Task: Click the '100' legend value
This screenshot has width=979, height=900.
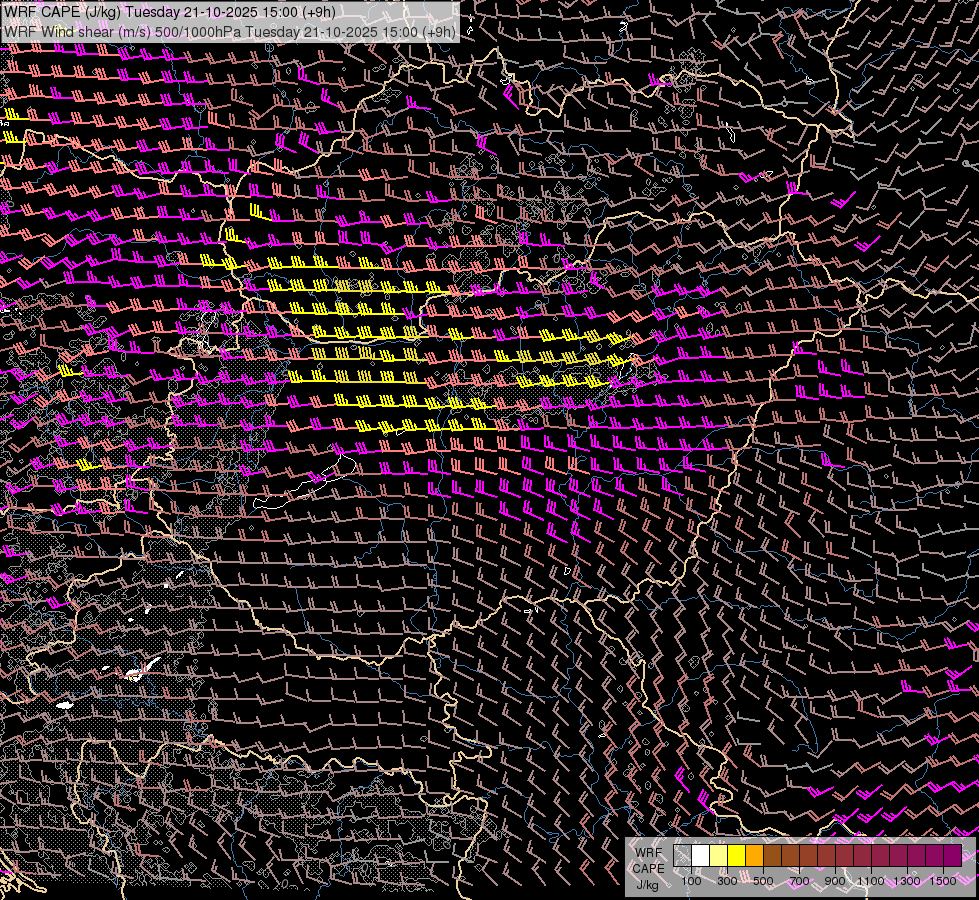Action: [691, 881]
